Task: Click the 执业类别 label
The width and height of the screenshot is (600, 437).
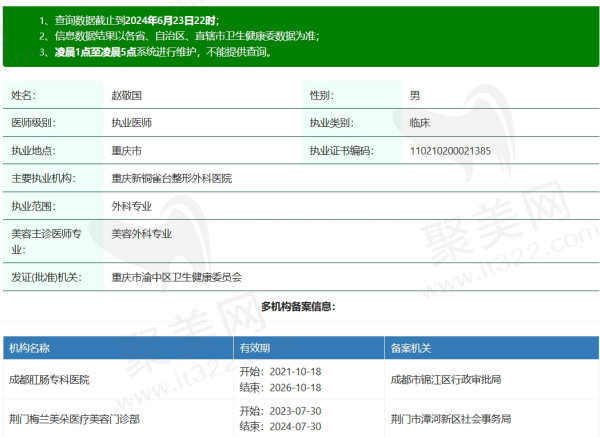Action: click(x=332, y=123)
